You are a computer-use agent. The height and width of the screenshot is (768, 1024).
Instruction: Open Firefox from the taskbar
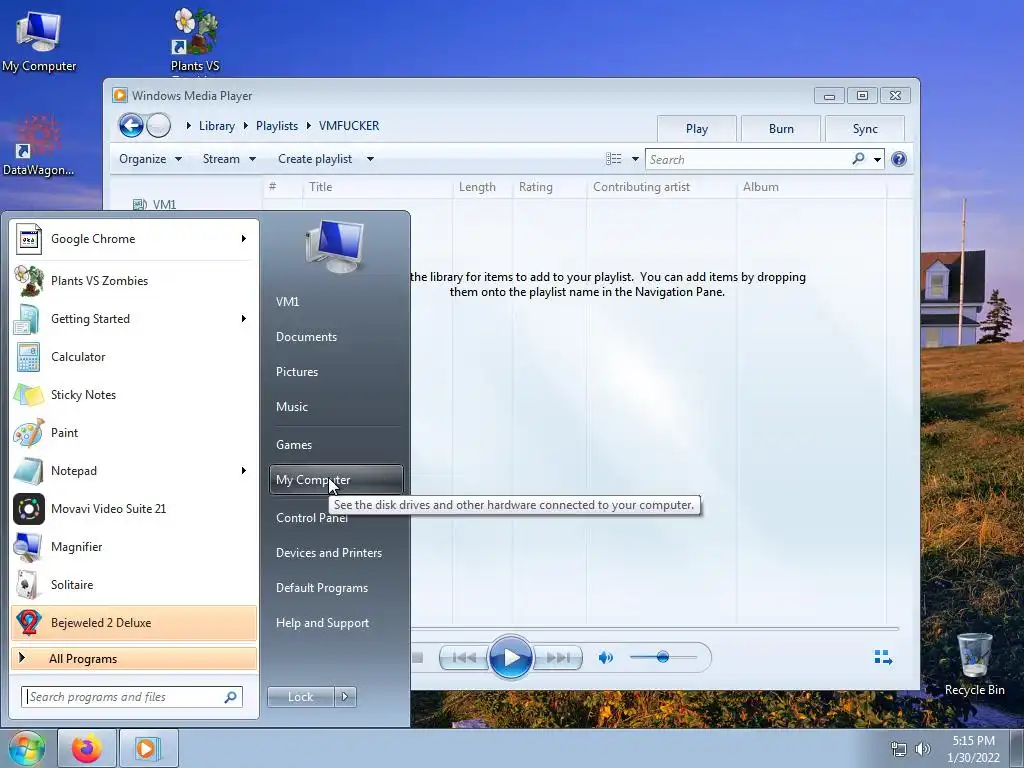click(87, 748)
